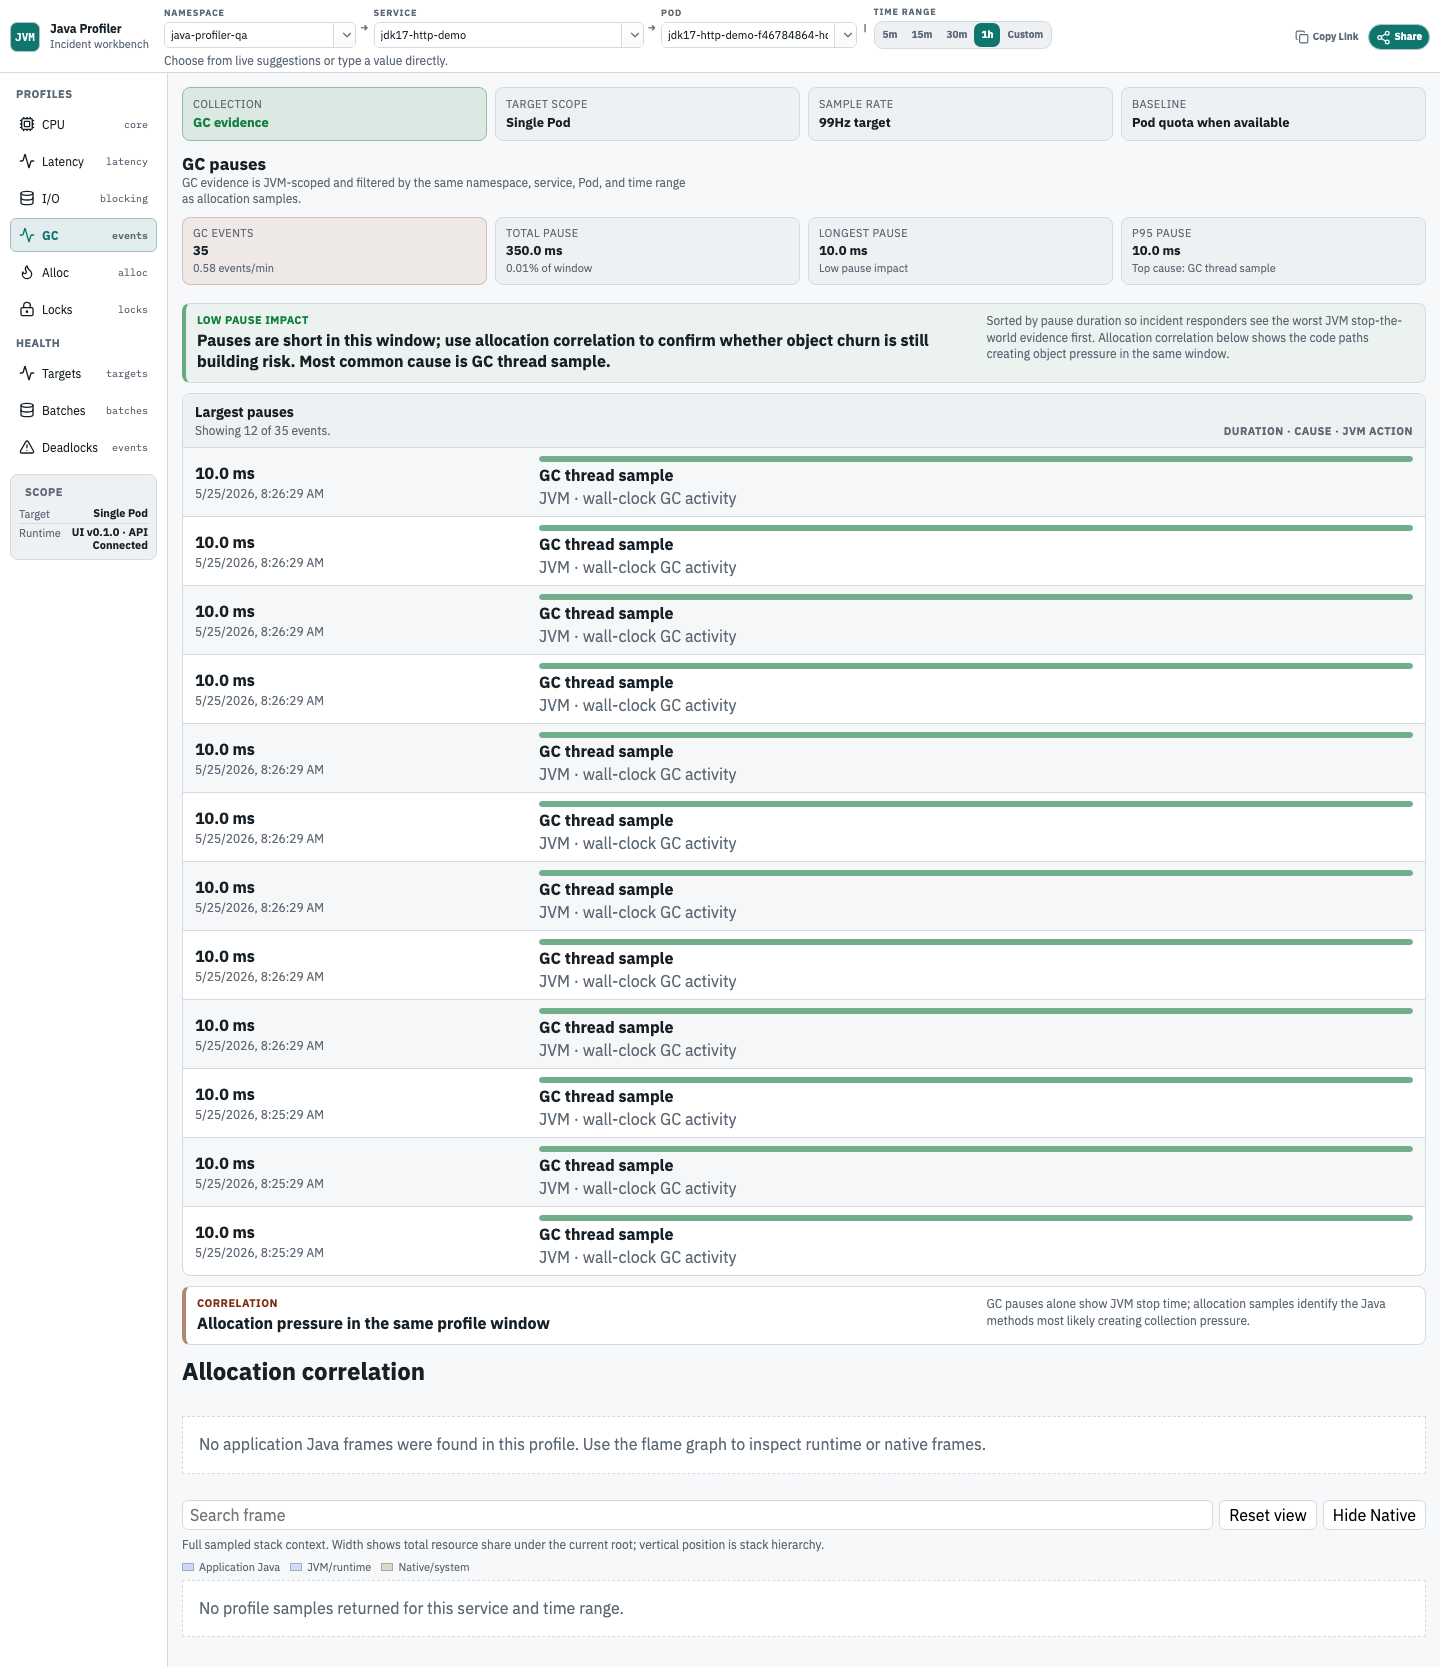The image size is (1440, 1667).
Task: Select the Custom time range tab
Action: click(1025, 35)
